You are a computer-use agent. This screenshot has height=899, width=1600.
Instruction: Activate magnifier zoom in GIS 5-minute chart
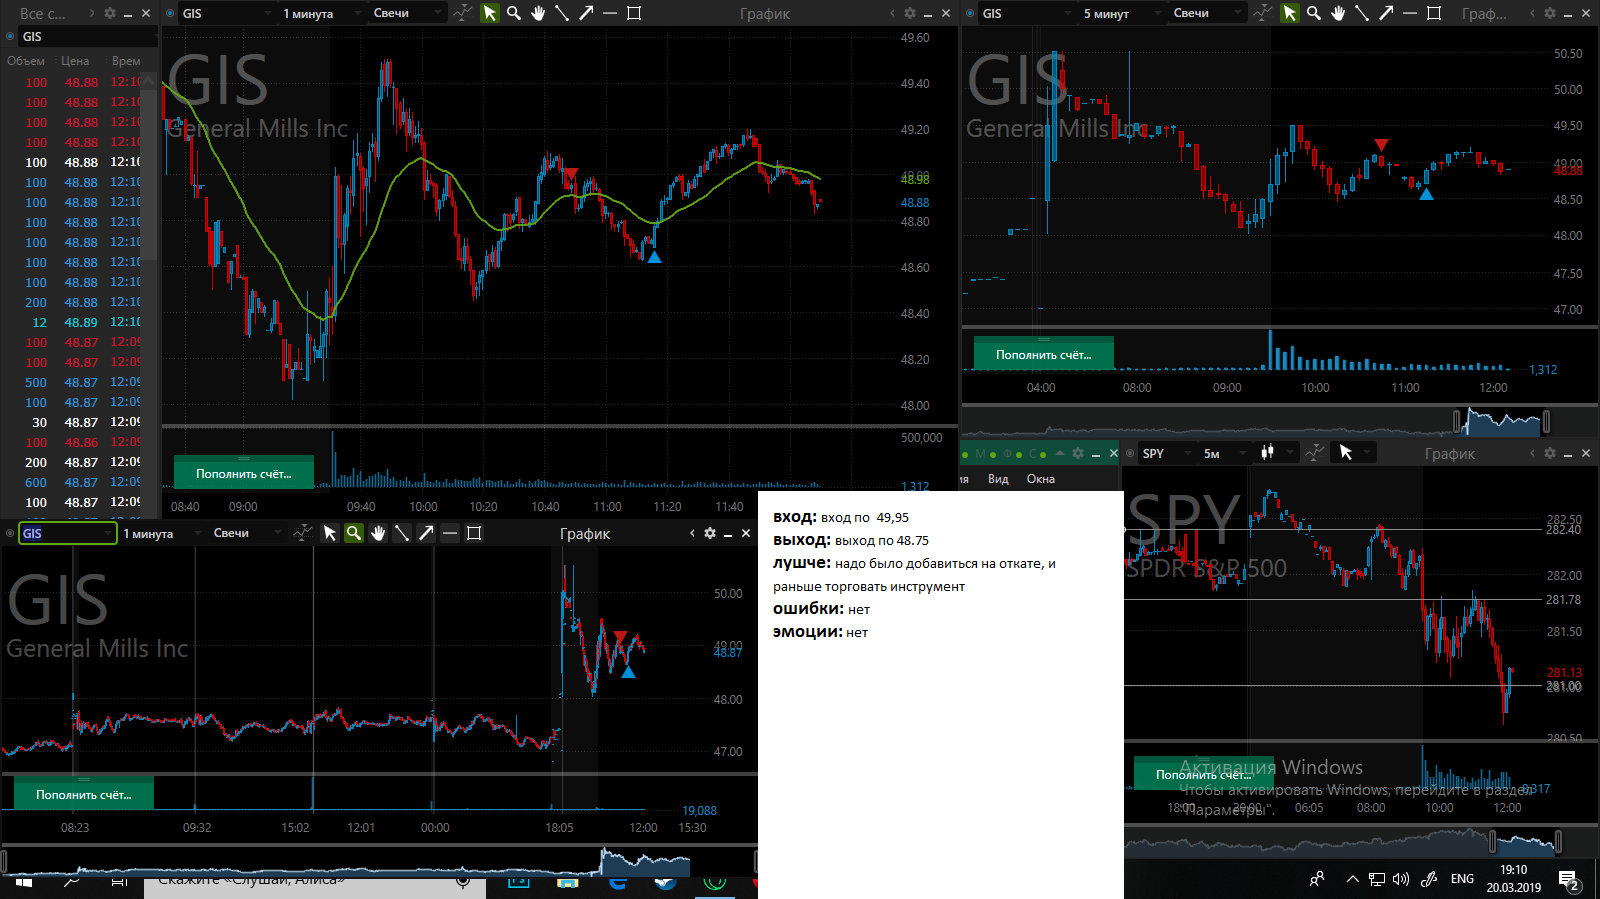pyautogui.click(x=1314, y=13)
